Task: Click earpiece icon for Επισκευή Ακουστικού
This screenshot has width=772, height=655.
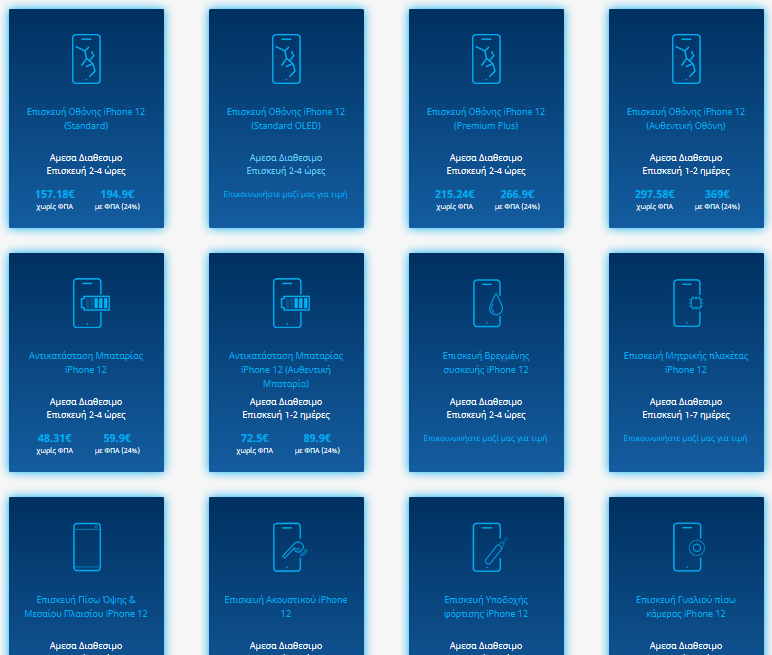Action: [290, 547]
